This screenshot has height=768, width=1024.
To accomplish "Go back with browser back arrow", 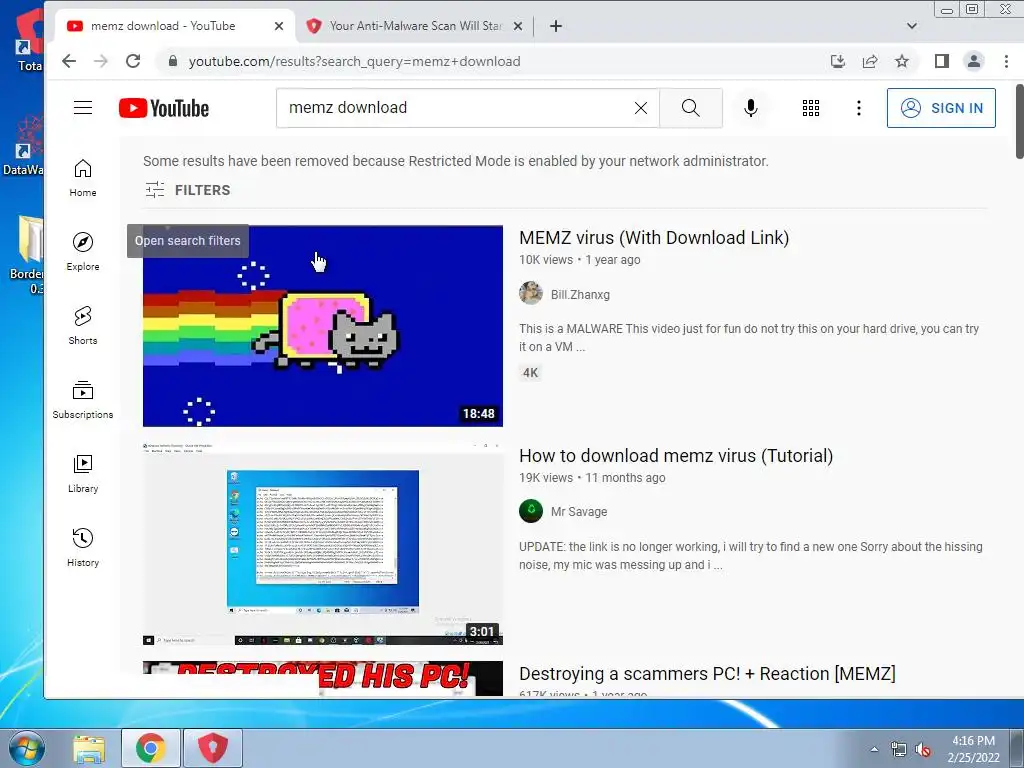I will pyautogui.click(x=69, y=61).
